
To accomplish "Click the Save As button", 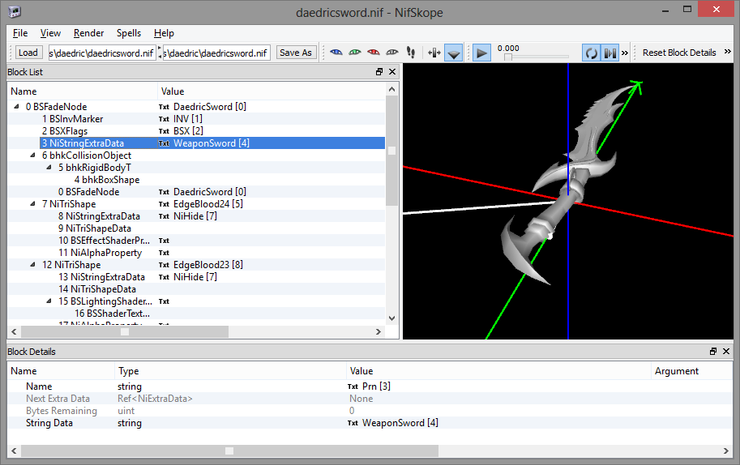I will [x=295, y=52].
